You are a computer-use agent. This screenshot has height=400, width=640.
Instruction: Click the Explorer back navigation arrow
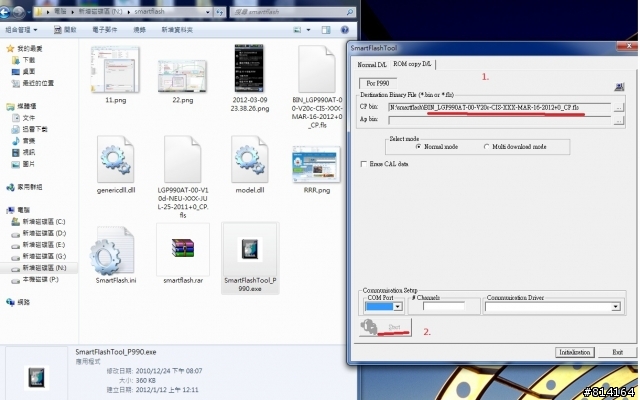click(x=4, y=12)
